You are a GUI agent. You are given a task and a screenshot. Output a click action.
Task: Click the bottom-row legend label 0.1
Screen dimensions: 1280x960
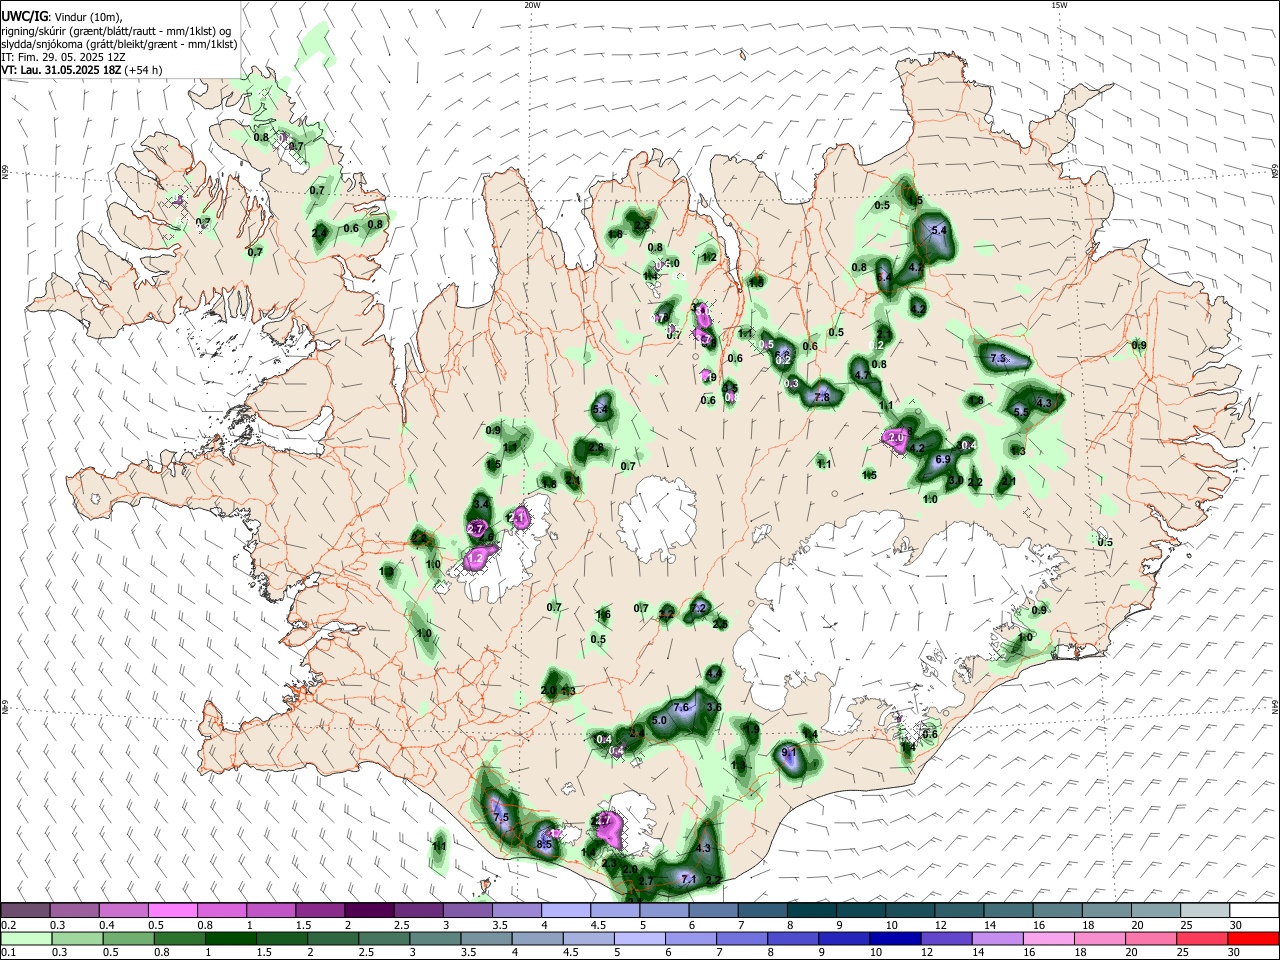pyautogui.click(x=8, y=953)
